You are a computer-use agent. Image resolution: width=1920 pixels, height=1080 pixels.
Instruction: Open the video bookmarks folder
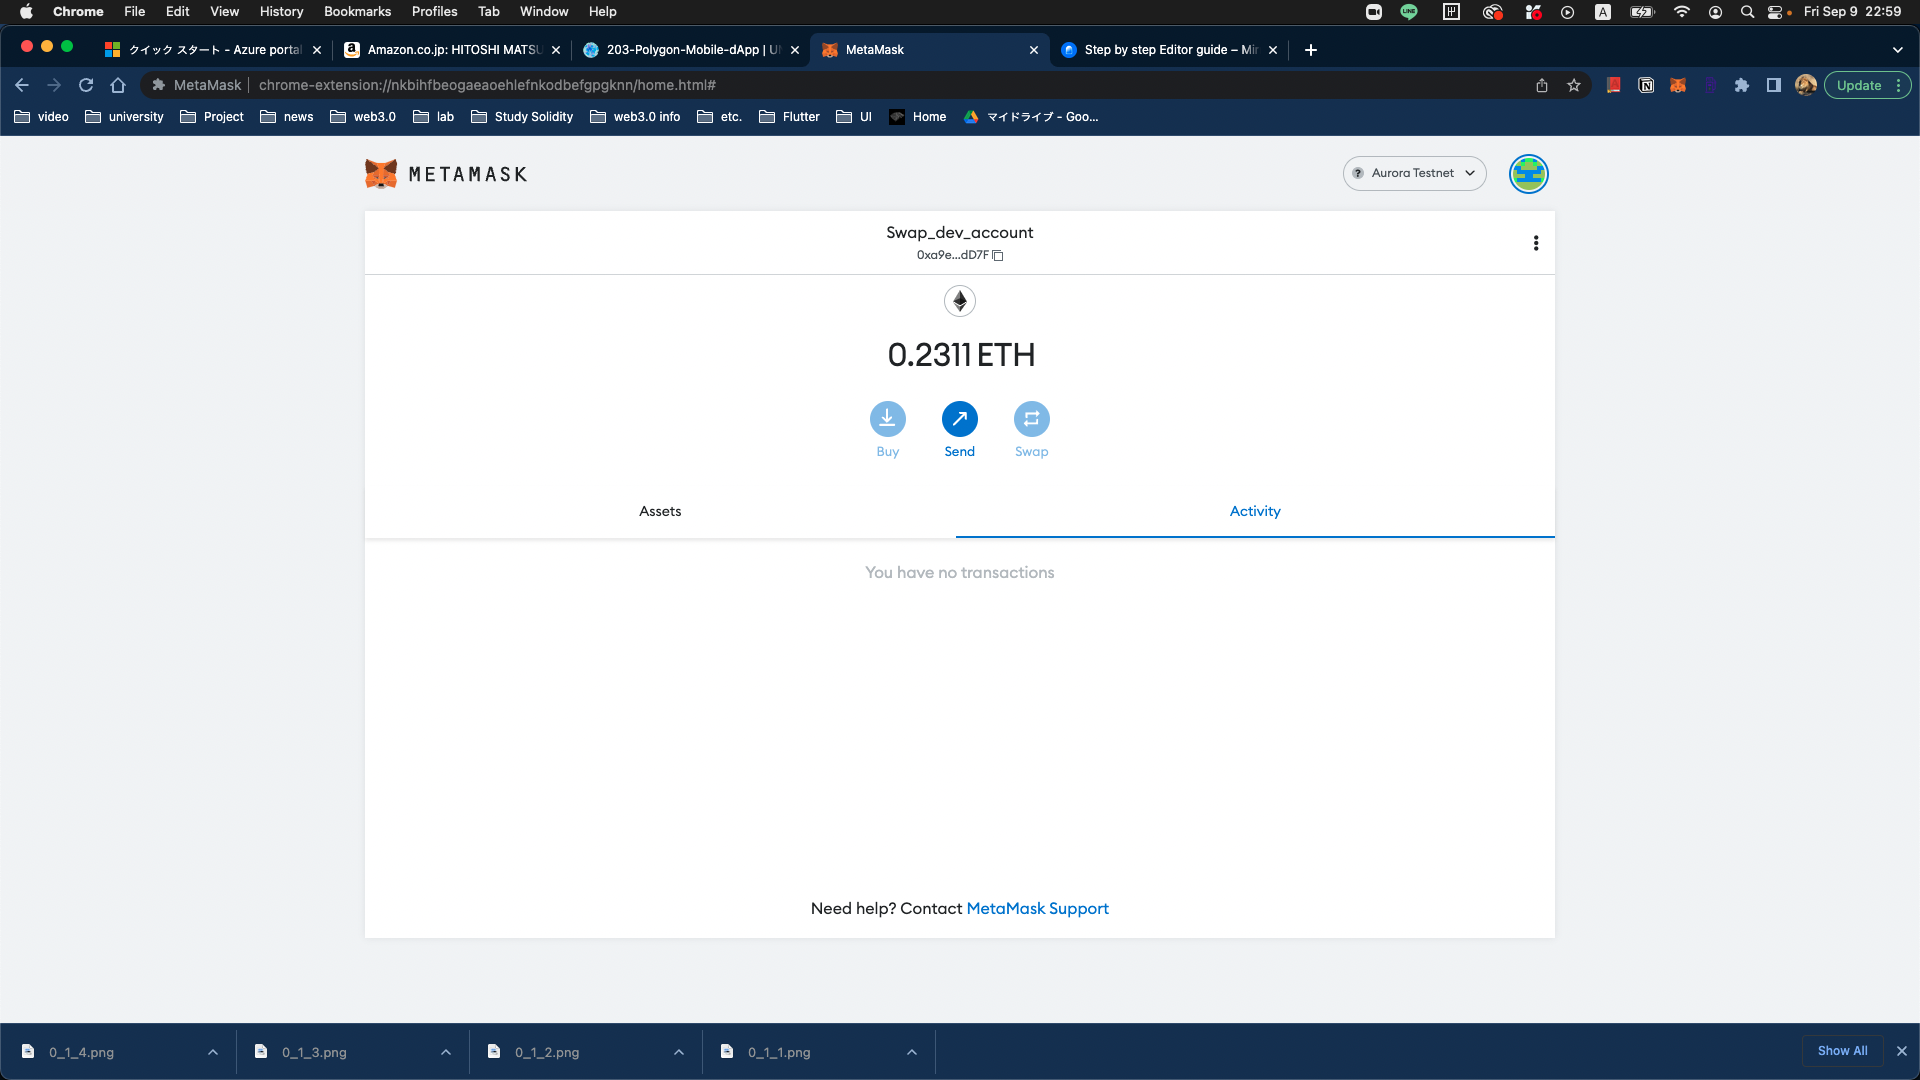(x=42, y=117)
